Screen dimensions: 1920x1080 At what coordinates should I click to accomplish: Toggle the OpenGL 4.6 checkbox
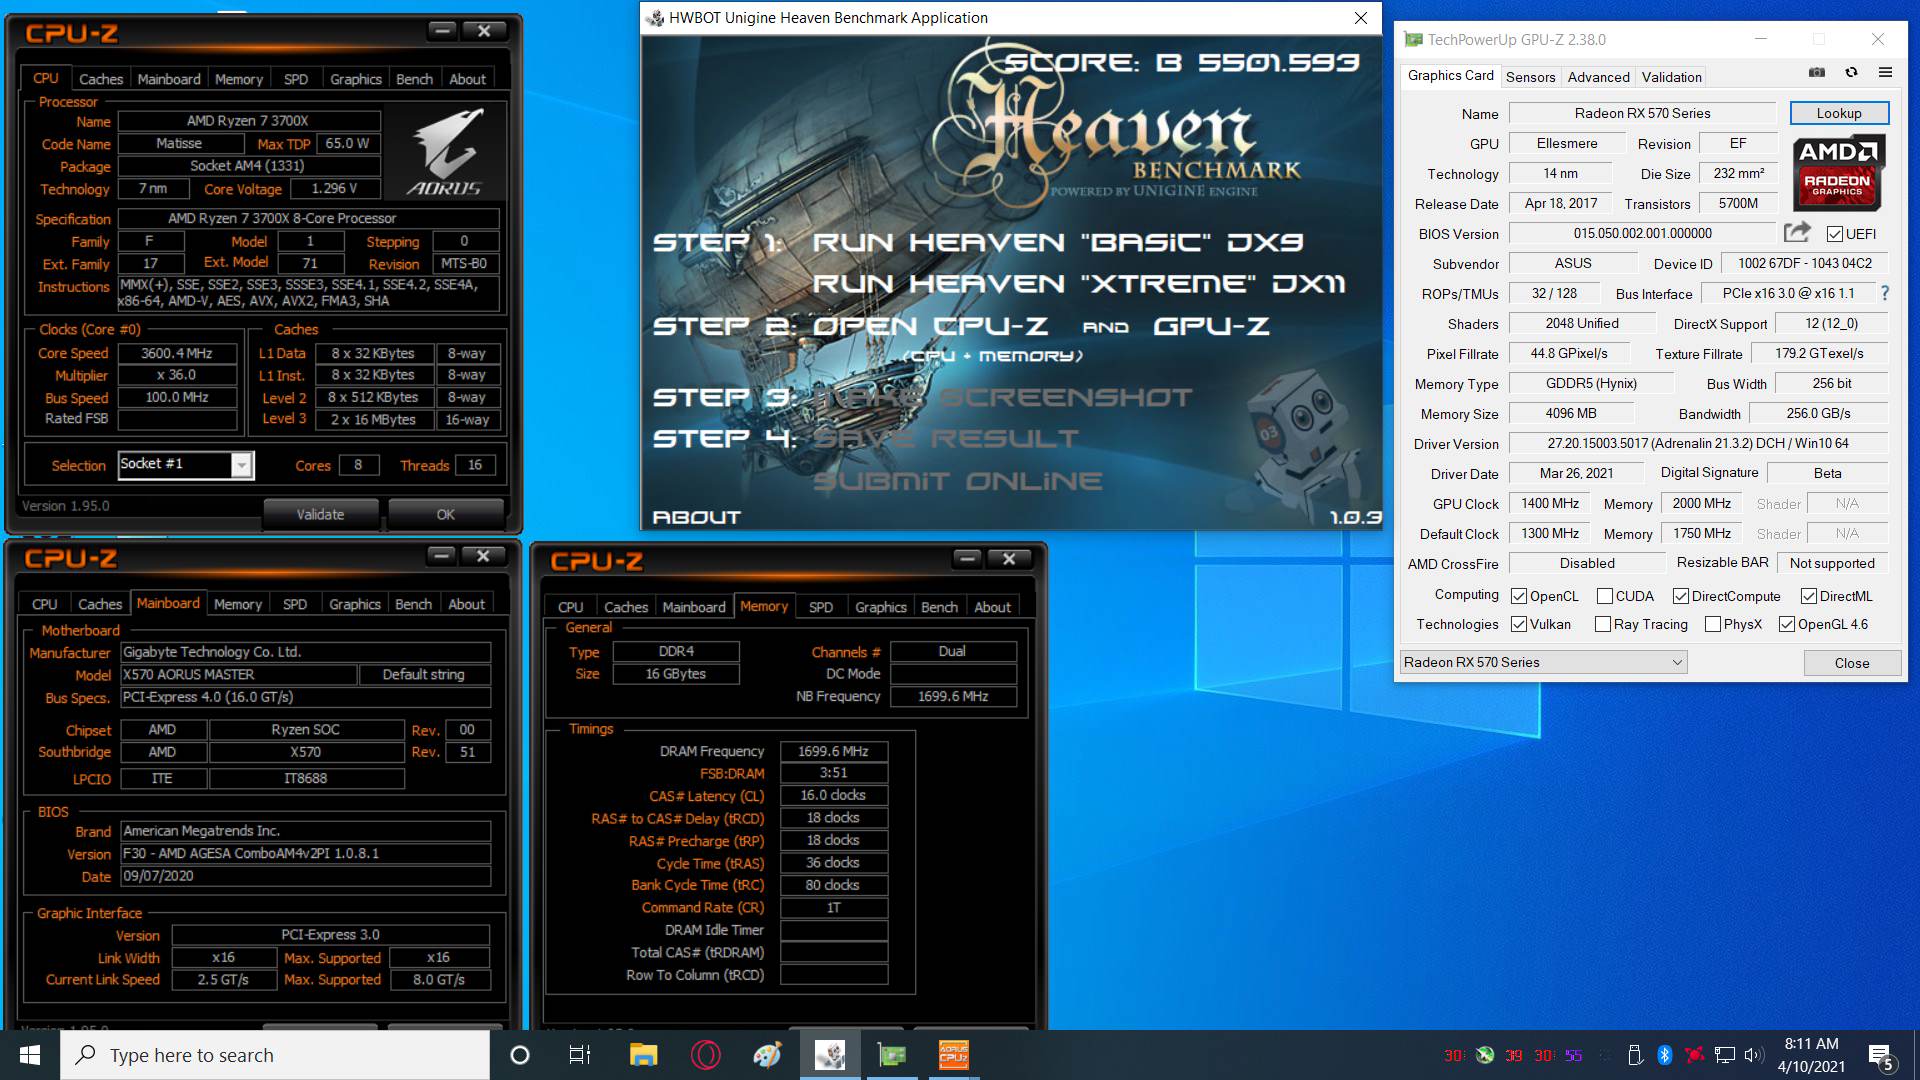(1787, 624)
